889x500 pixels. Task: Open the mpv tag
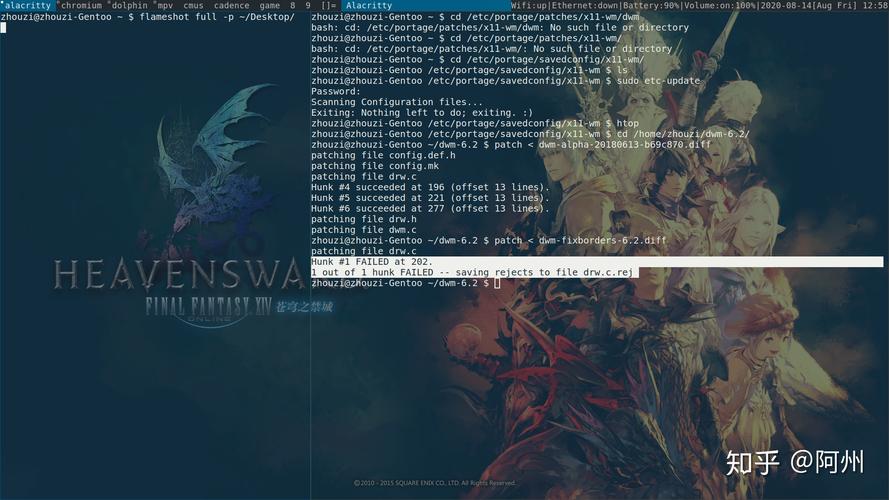164,5
